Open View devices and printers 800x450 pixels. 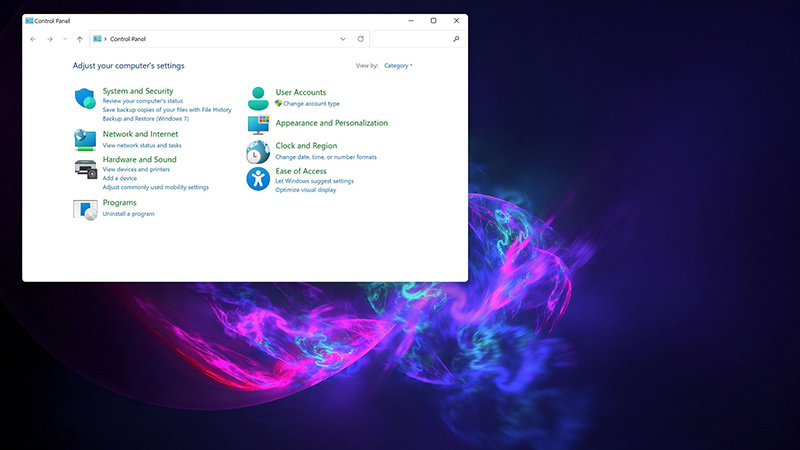tap(136, 169)
